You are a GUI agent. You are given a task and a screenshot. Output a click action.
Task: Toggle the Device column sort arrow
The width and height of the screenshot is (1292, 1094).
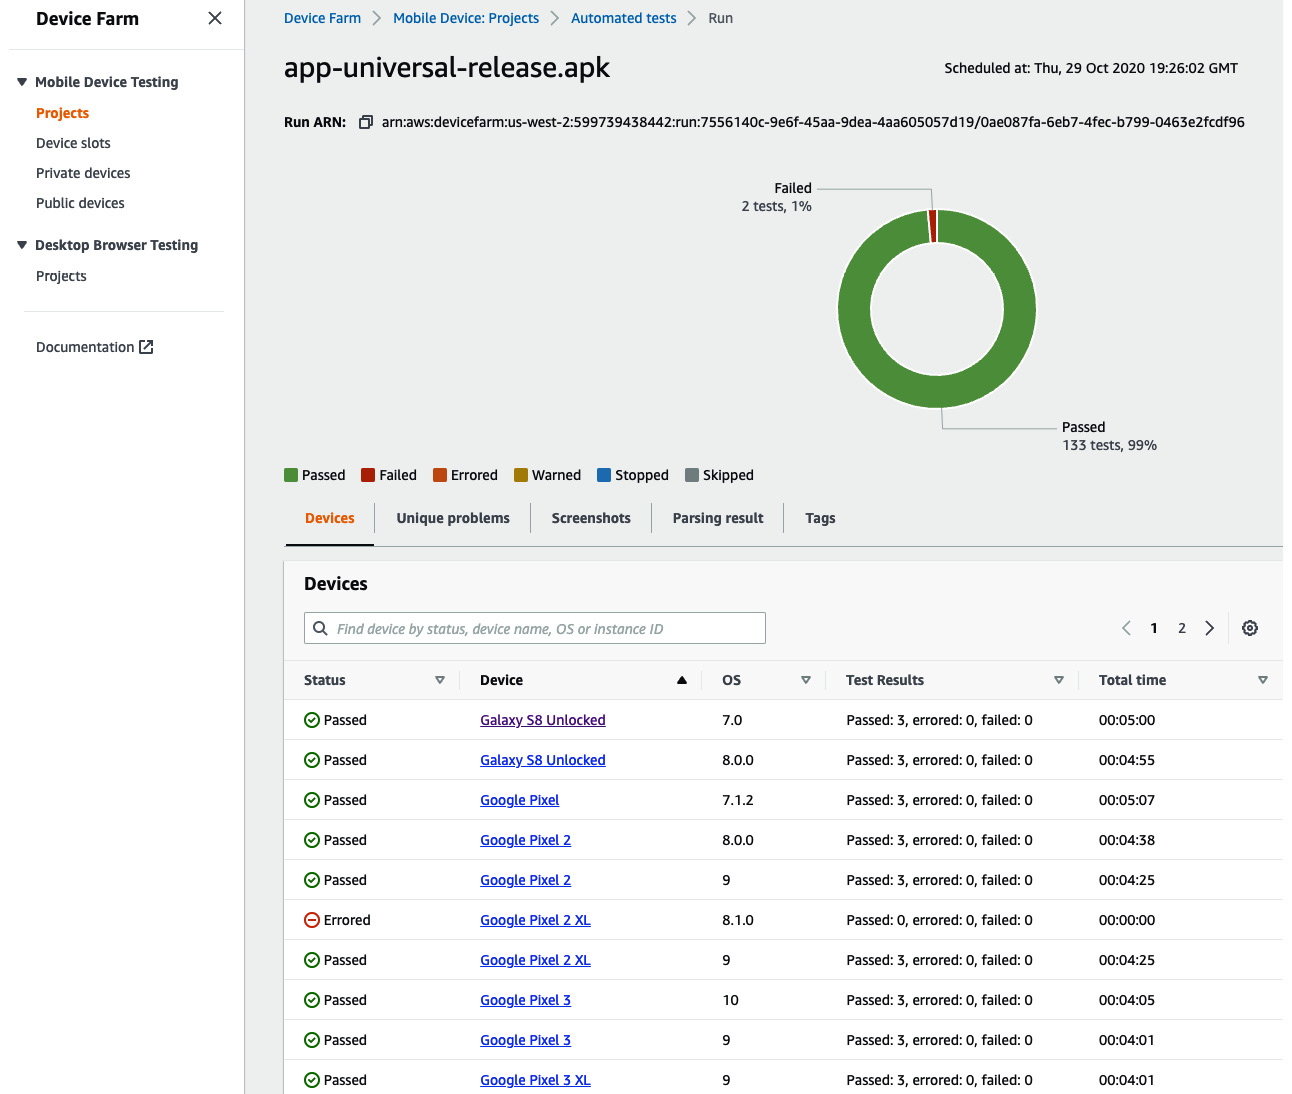(x=682, y=679)
